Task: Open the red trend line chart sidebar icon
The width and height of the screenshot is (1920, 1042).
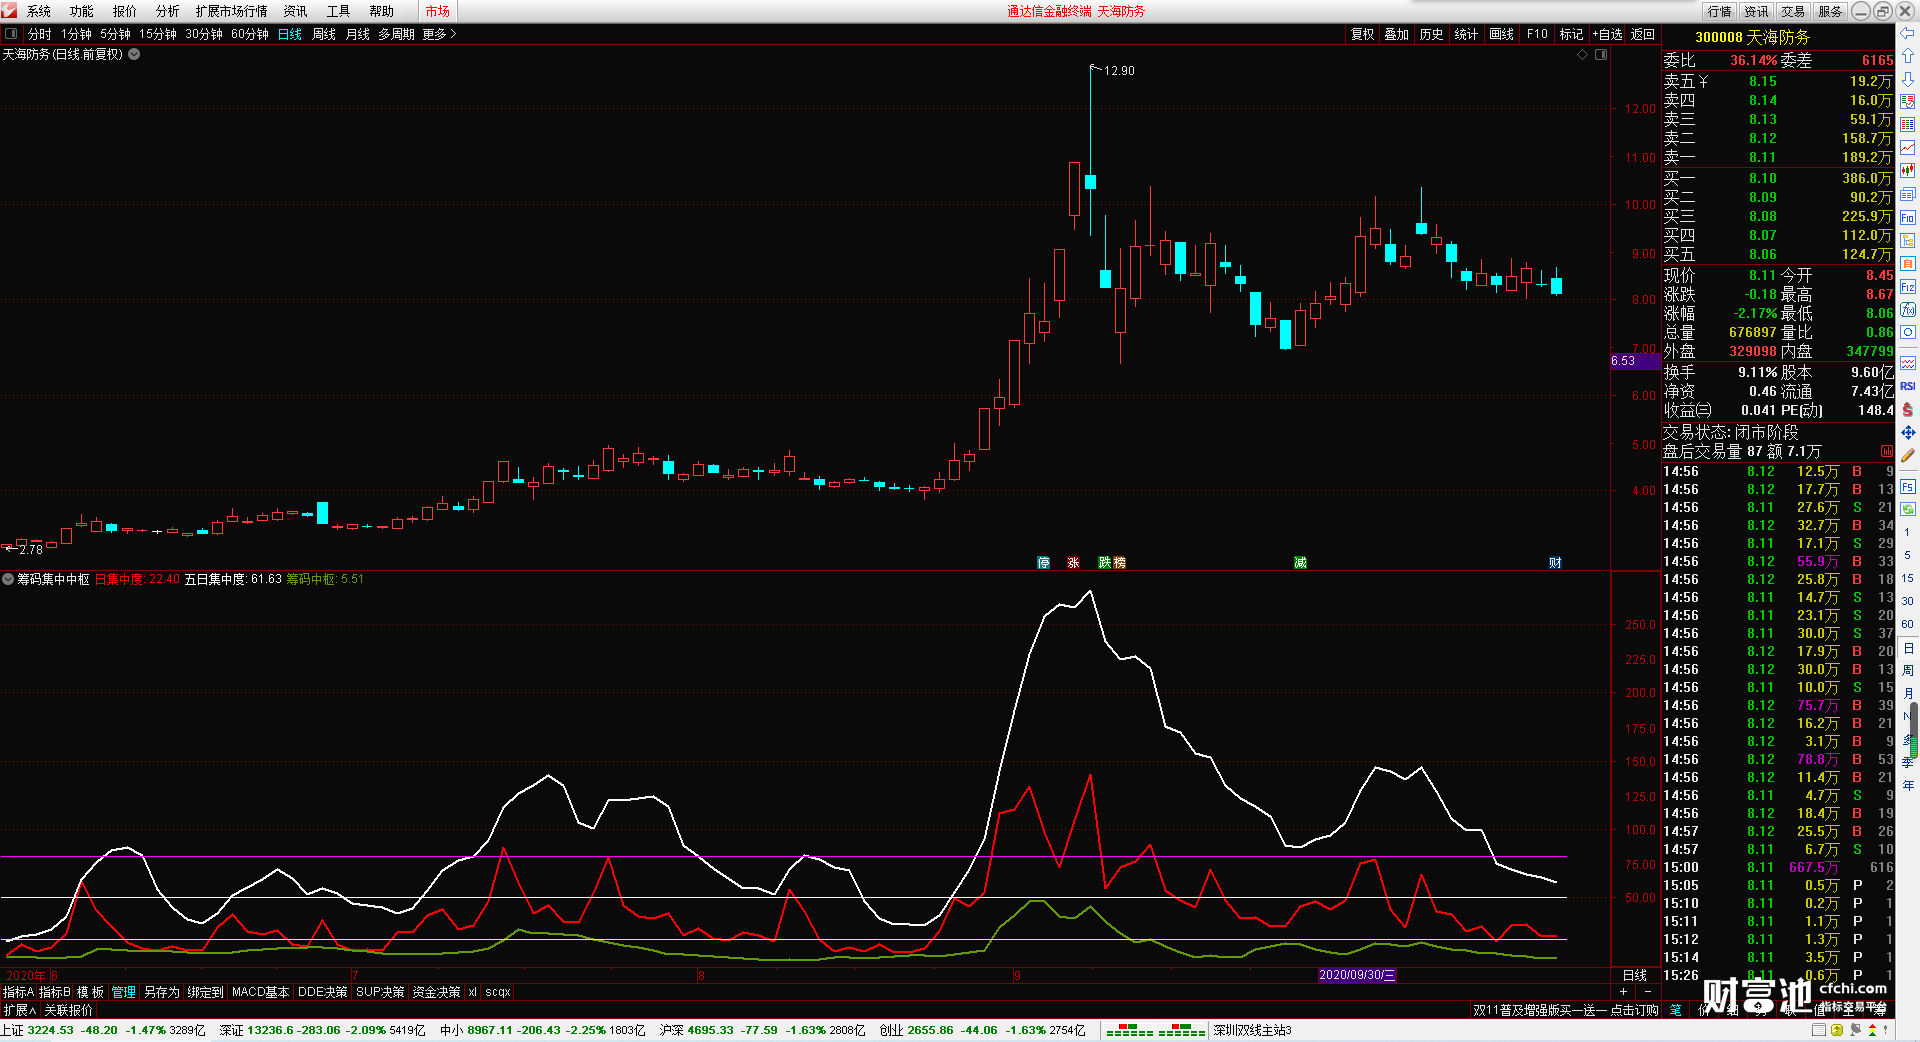Action: click(1908, 148)
